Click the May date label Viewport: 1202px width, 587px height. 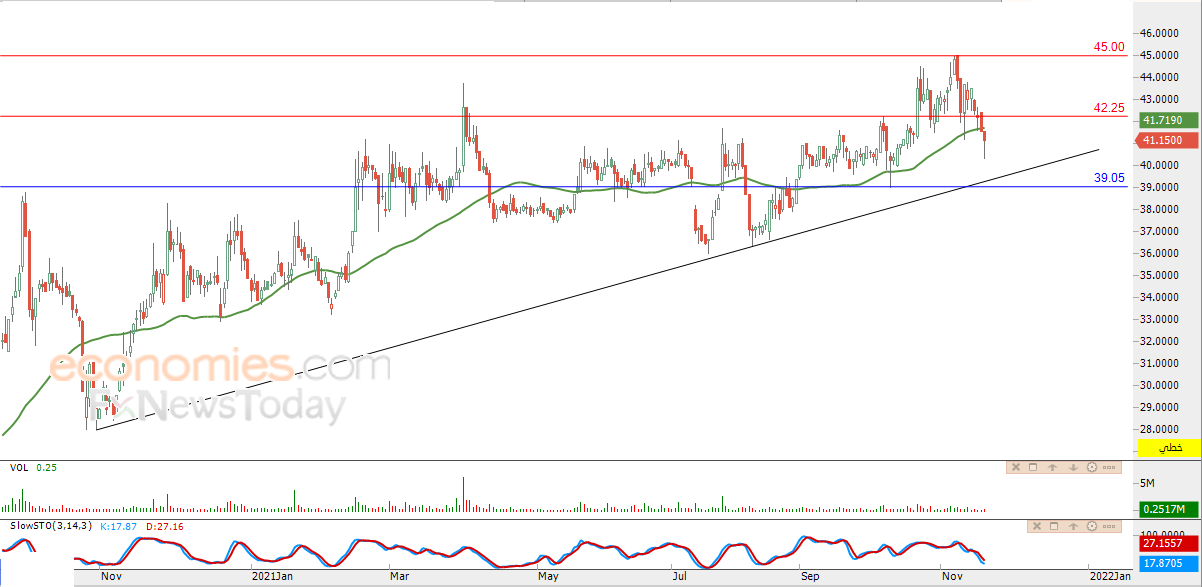click(547, 576)
